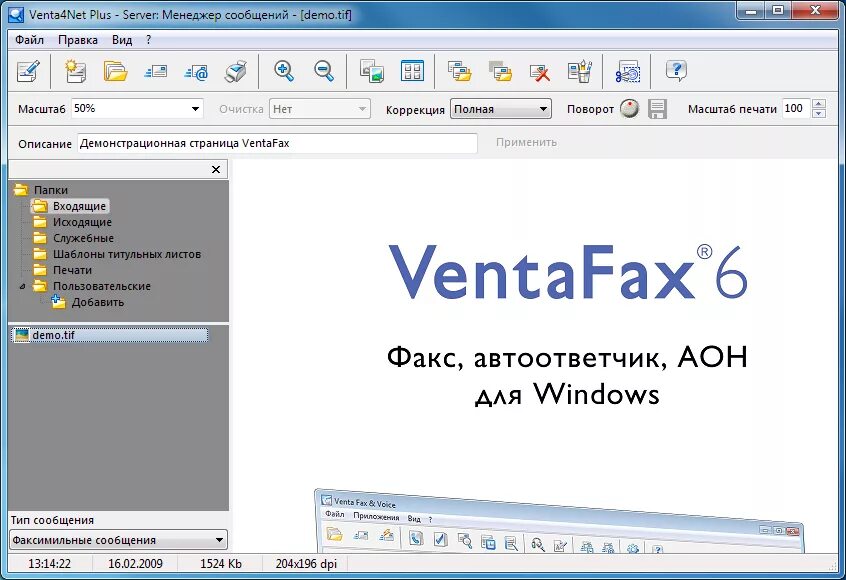Click the round rotation knob next to Поворот
Image resolution: width=846 pixels, height=580 pixels.
coord(629,108)
